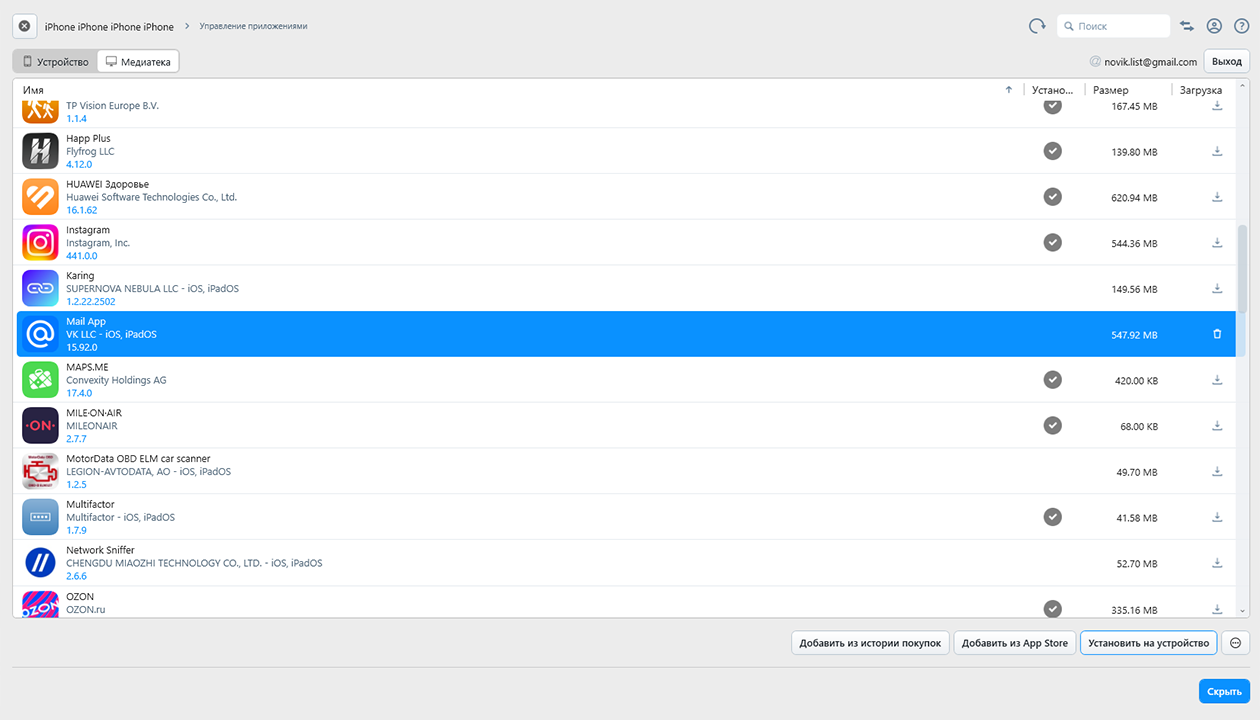This screenshot has height=720, width=1260.
Task: Click the HUAWEI Здоровье app icon
Action: [40, 196]
